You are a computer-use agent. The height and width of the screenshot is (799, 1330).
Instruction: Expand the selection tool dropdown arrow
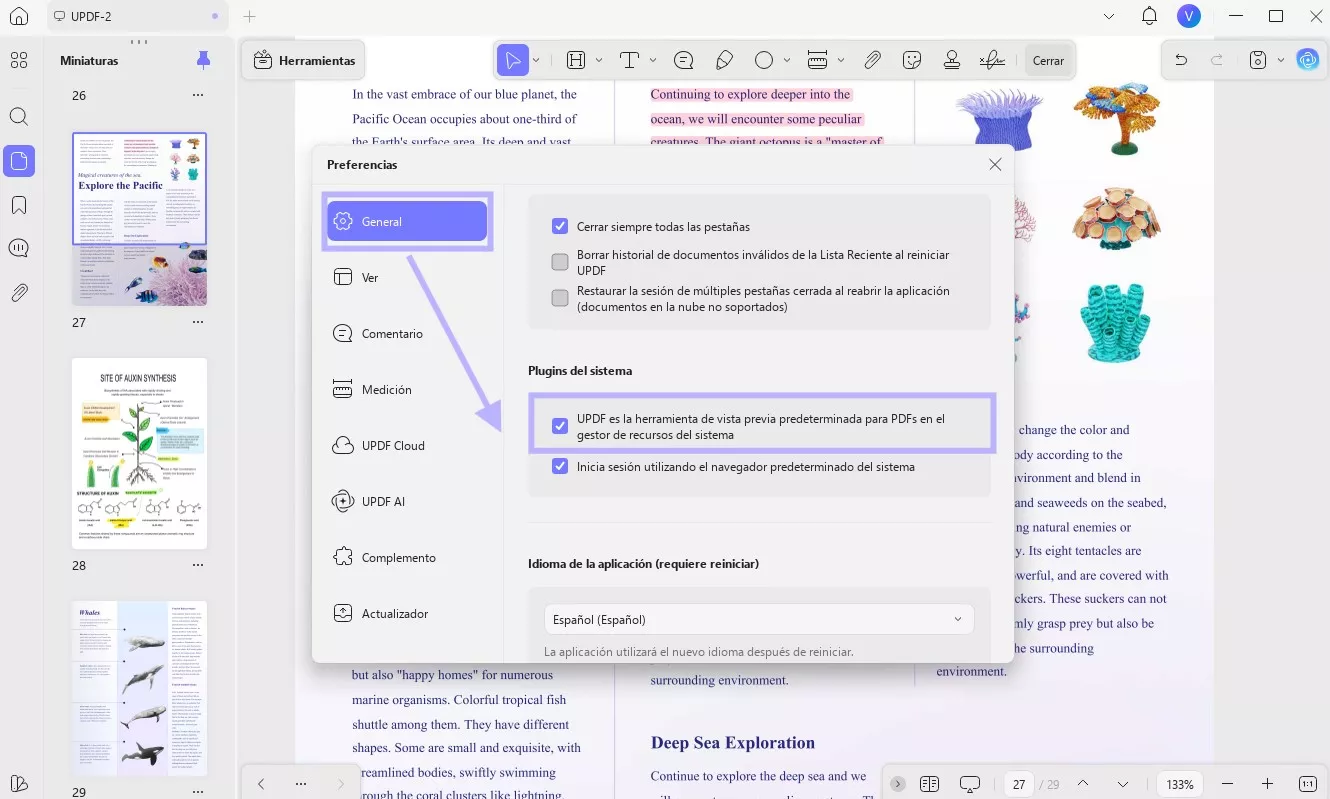pyautogui.click(x=536, y=61)
